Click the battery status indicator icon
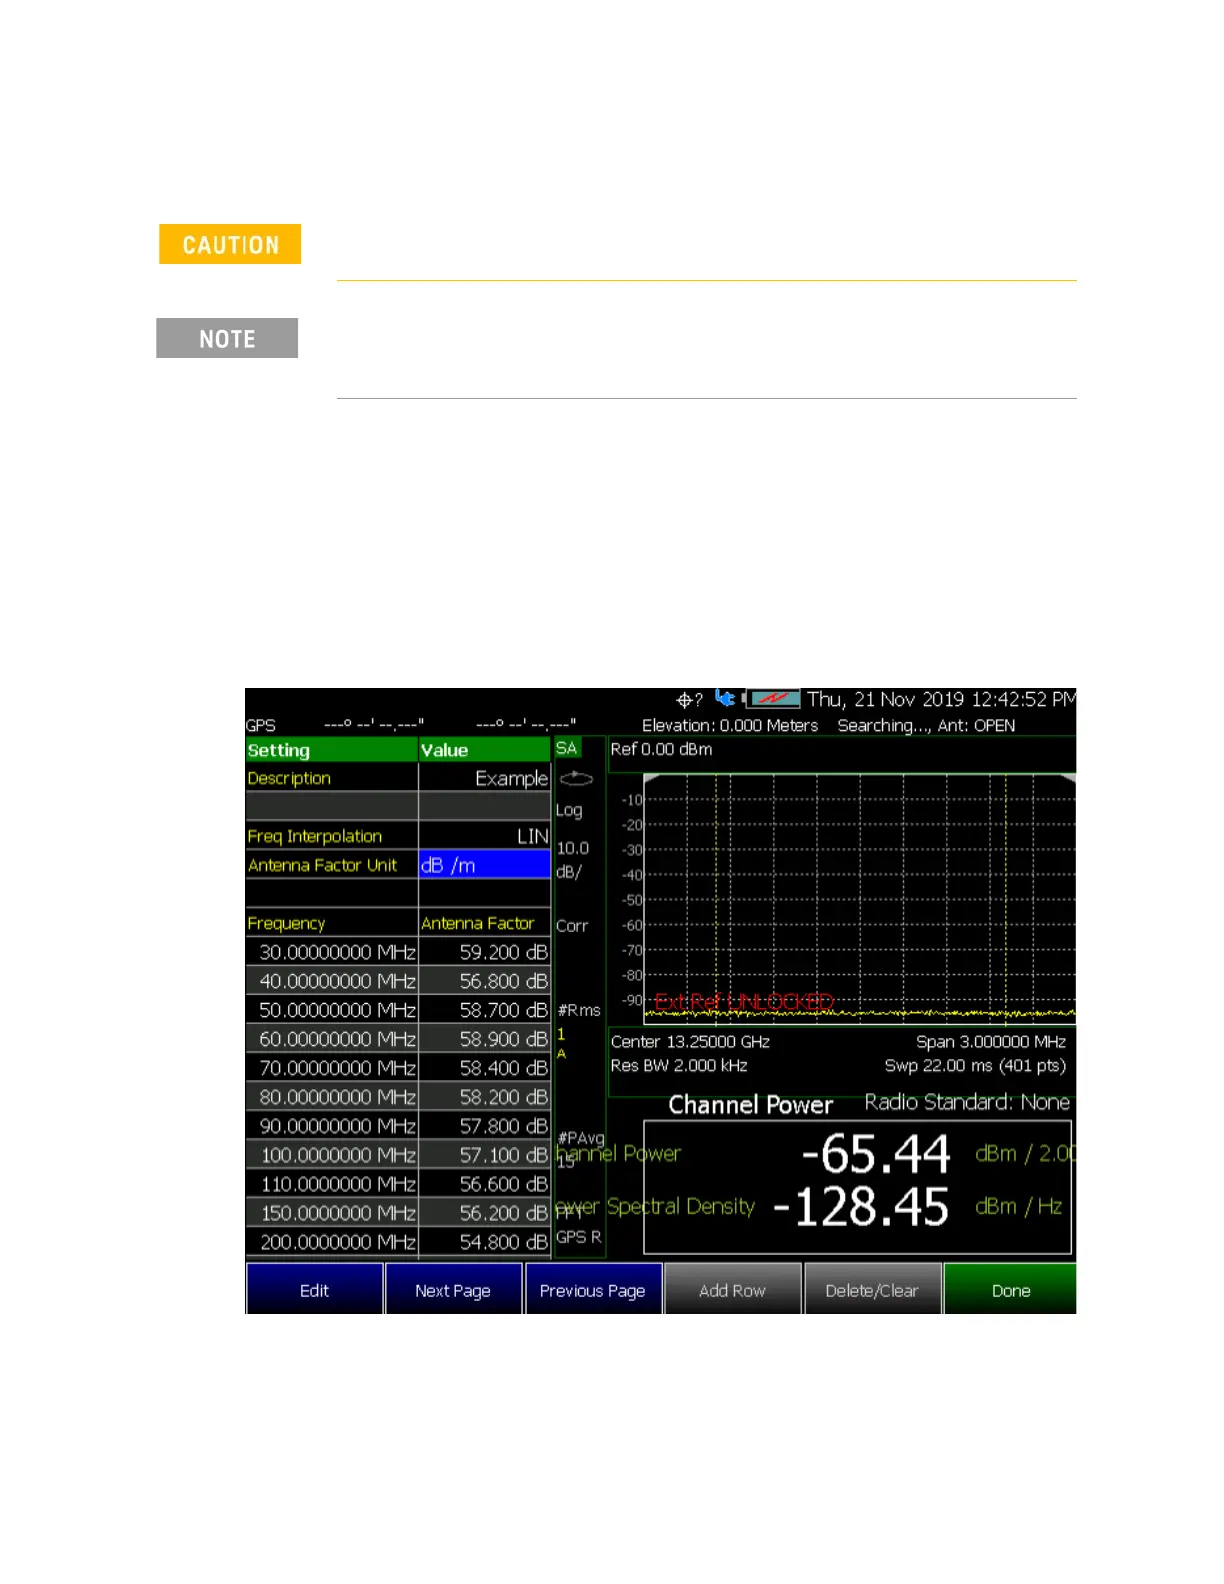This screenshot has height=1584, width=1224. [774, 698]
